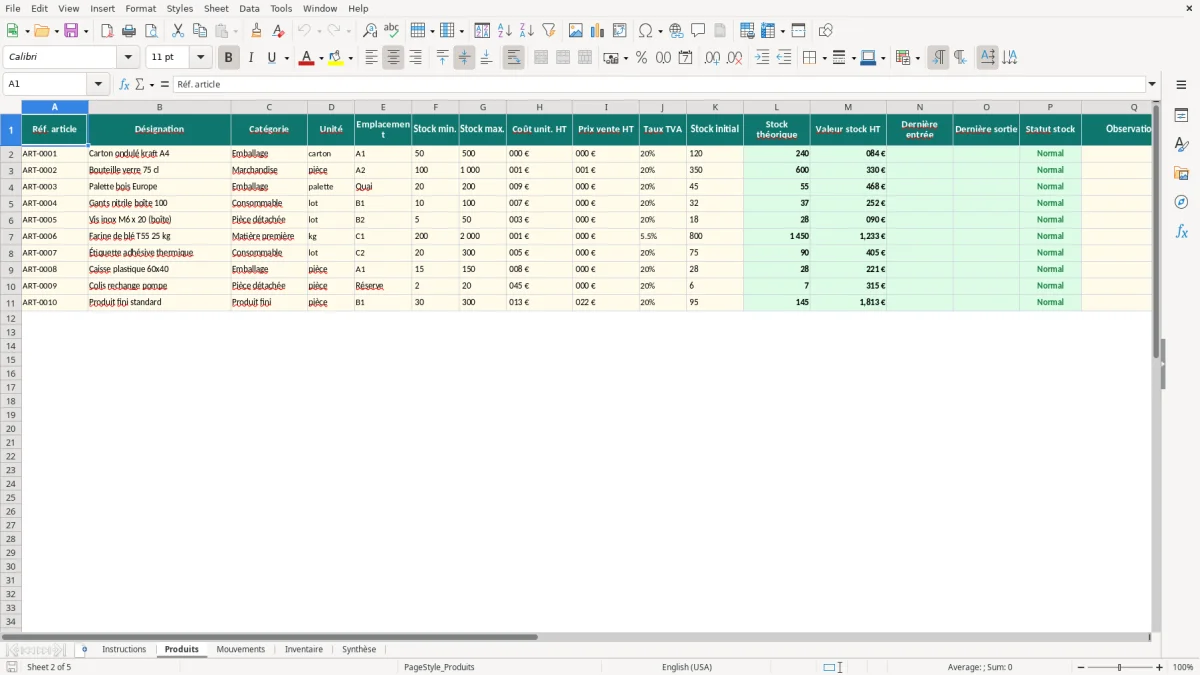Insert a comment

click(698, 31)
